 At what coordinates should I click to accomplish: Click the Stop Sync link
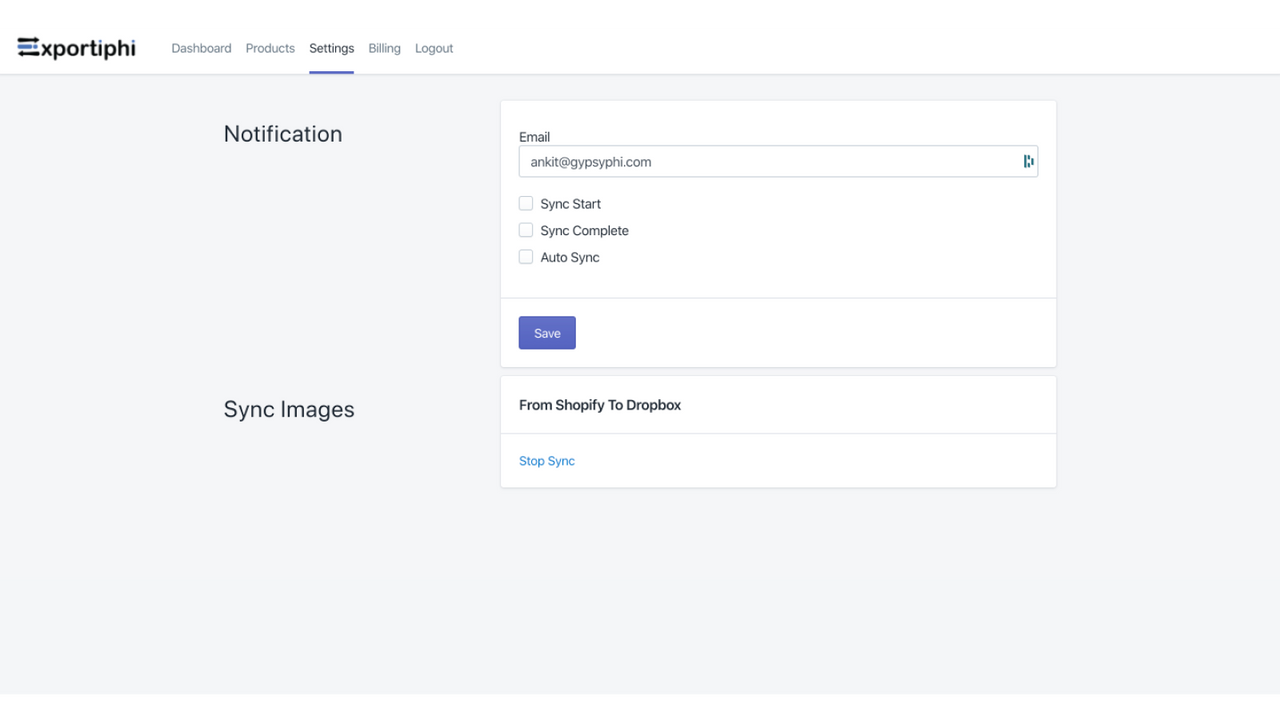(x=546, y=460)
